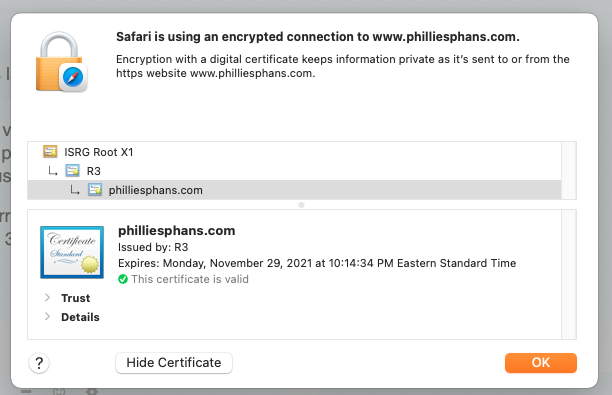
Task: Click the large Certificate Standard image
Action: [x=72, y=252]
